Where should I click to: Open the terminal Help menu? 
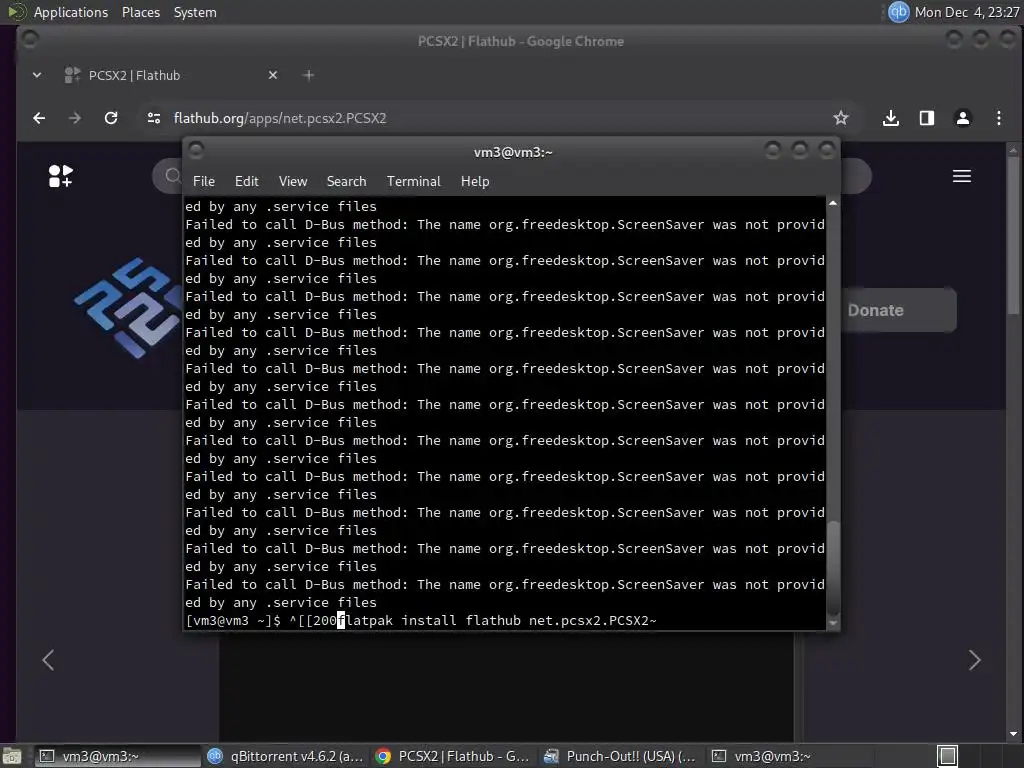(475, 182)
